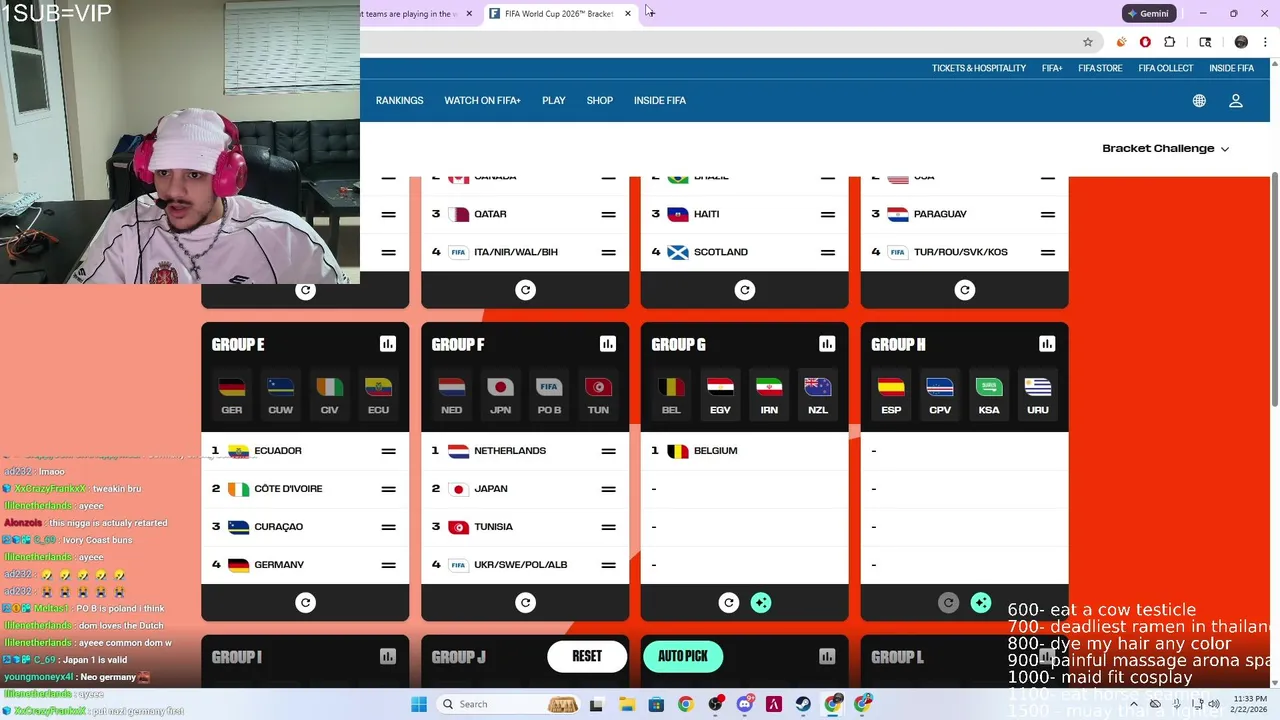The width and height of the screenshot is (1280, 720).
Task: Open Chrome extensions puzzle icon
Action: pyautogui.click(x=1170, y=42)
